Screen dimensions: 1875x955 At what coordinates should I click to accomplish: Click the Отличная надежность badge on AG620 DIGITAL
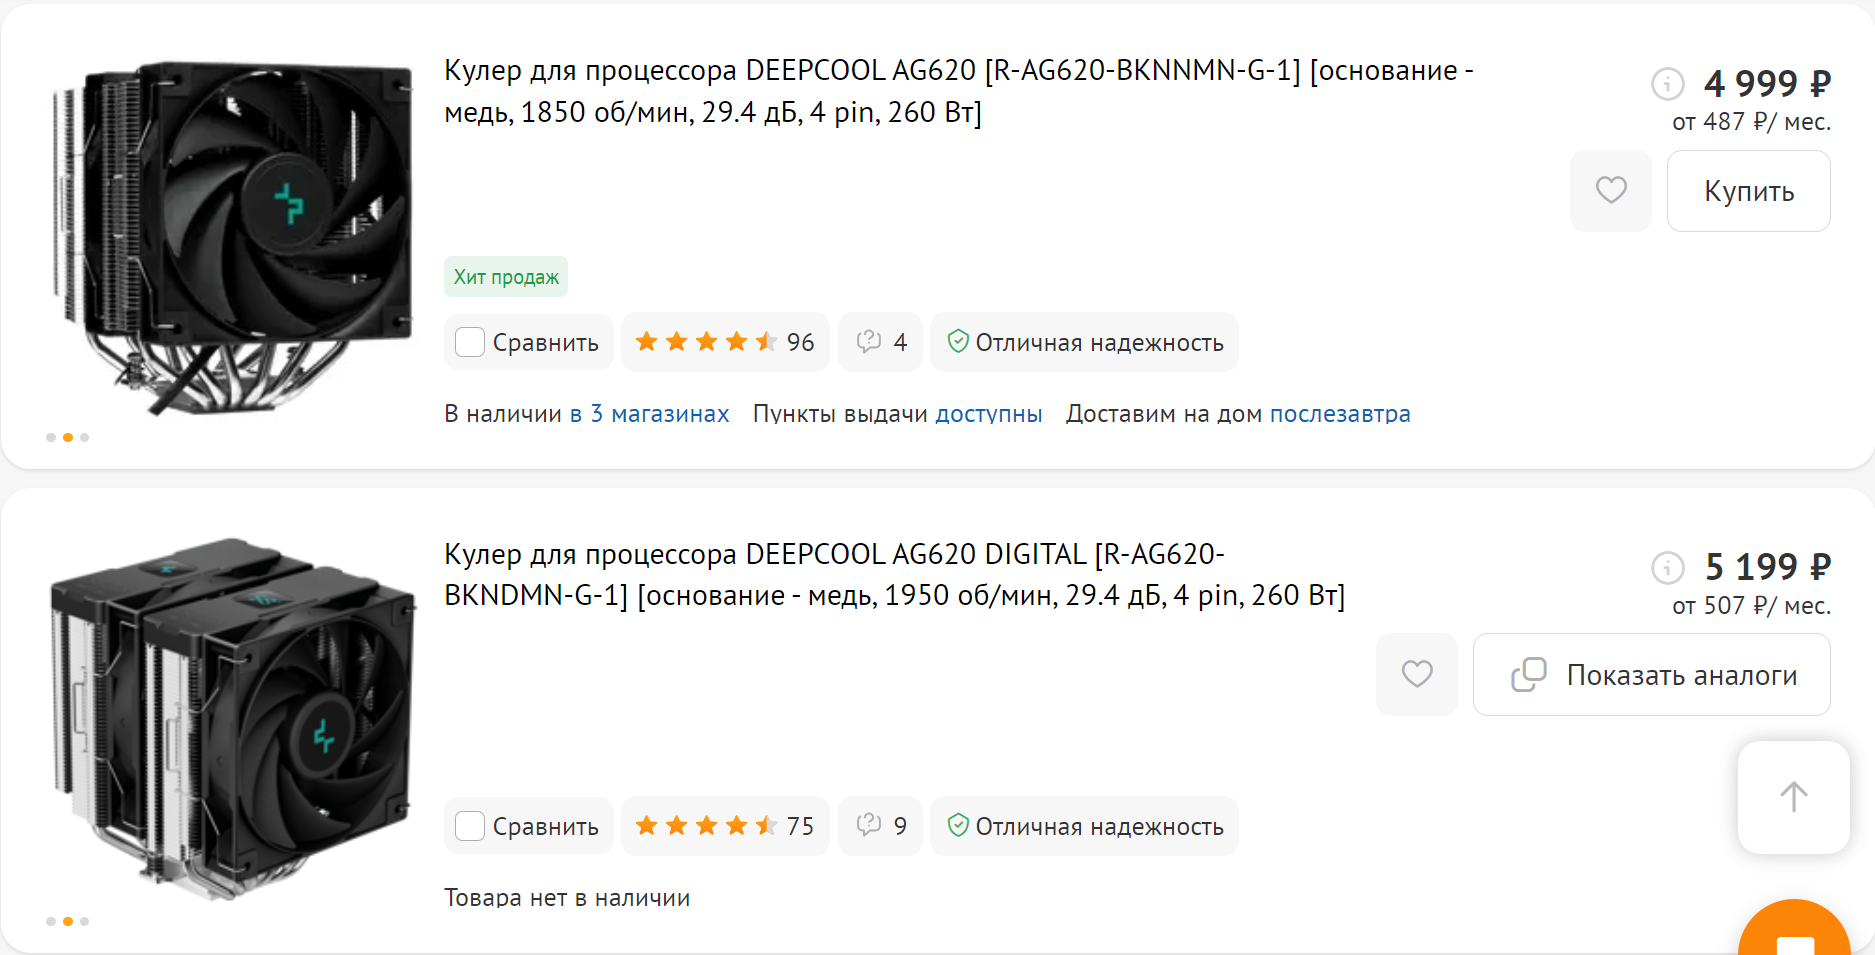1084,826
